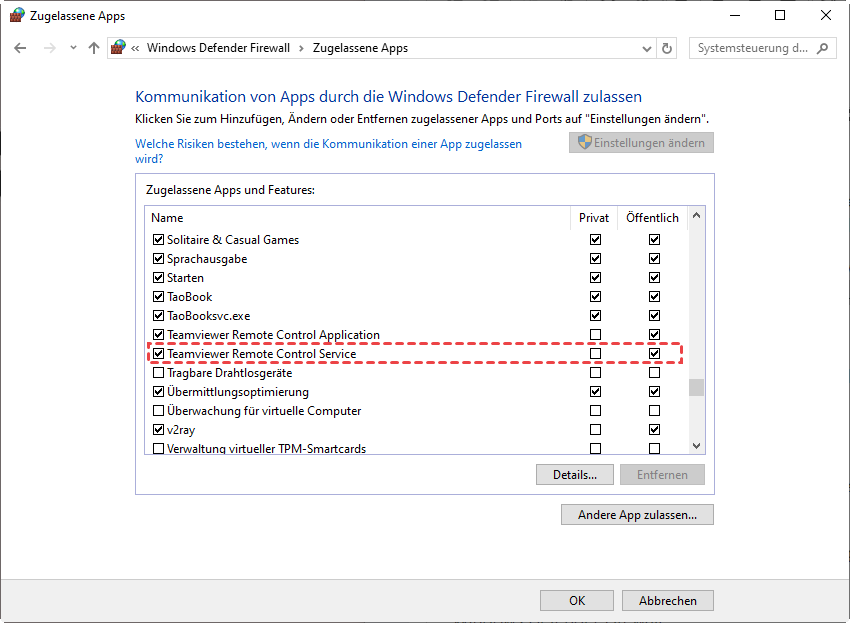Click the back navigation arrow
The image size is (850, 623).
pos(20,48)
